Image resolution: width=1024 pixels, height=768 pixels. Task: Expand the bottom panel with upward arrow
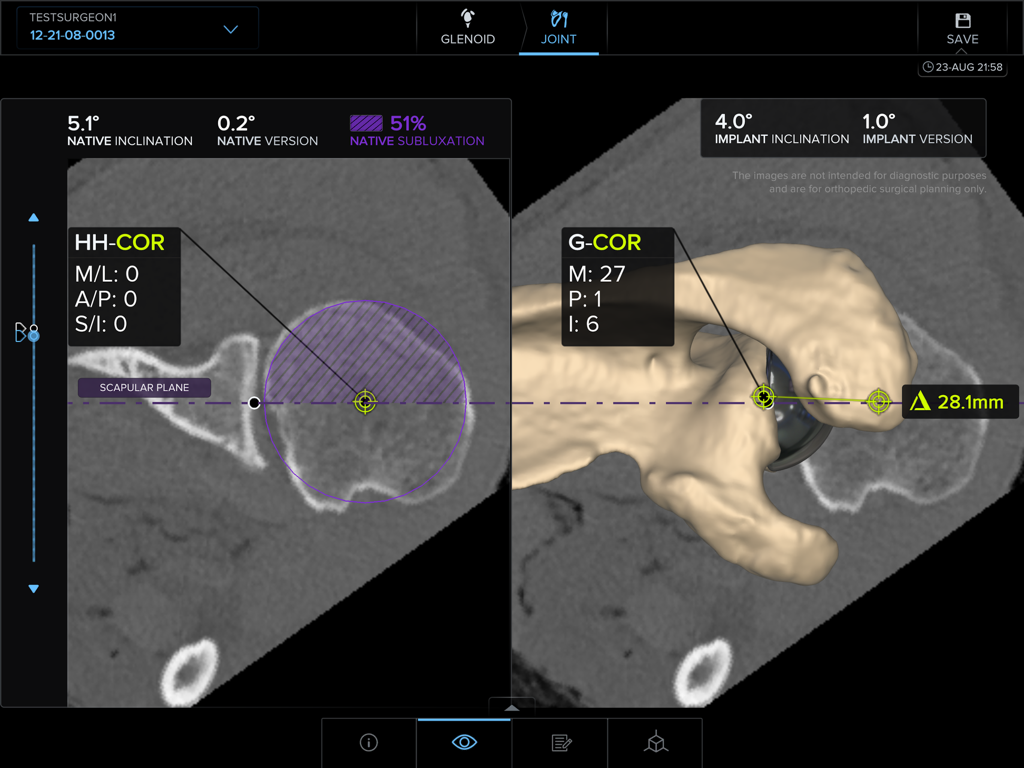512,706
